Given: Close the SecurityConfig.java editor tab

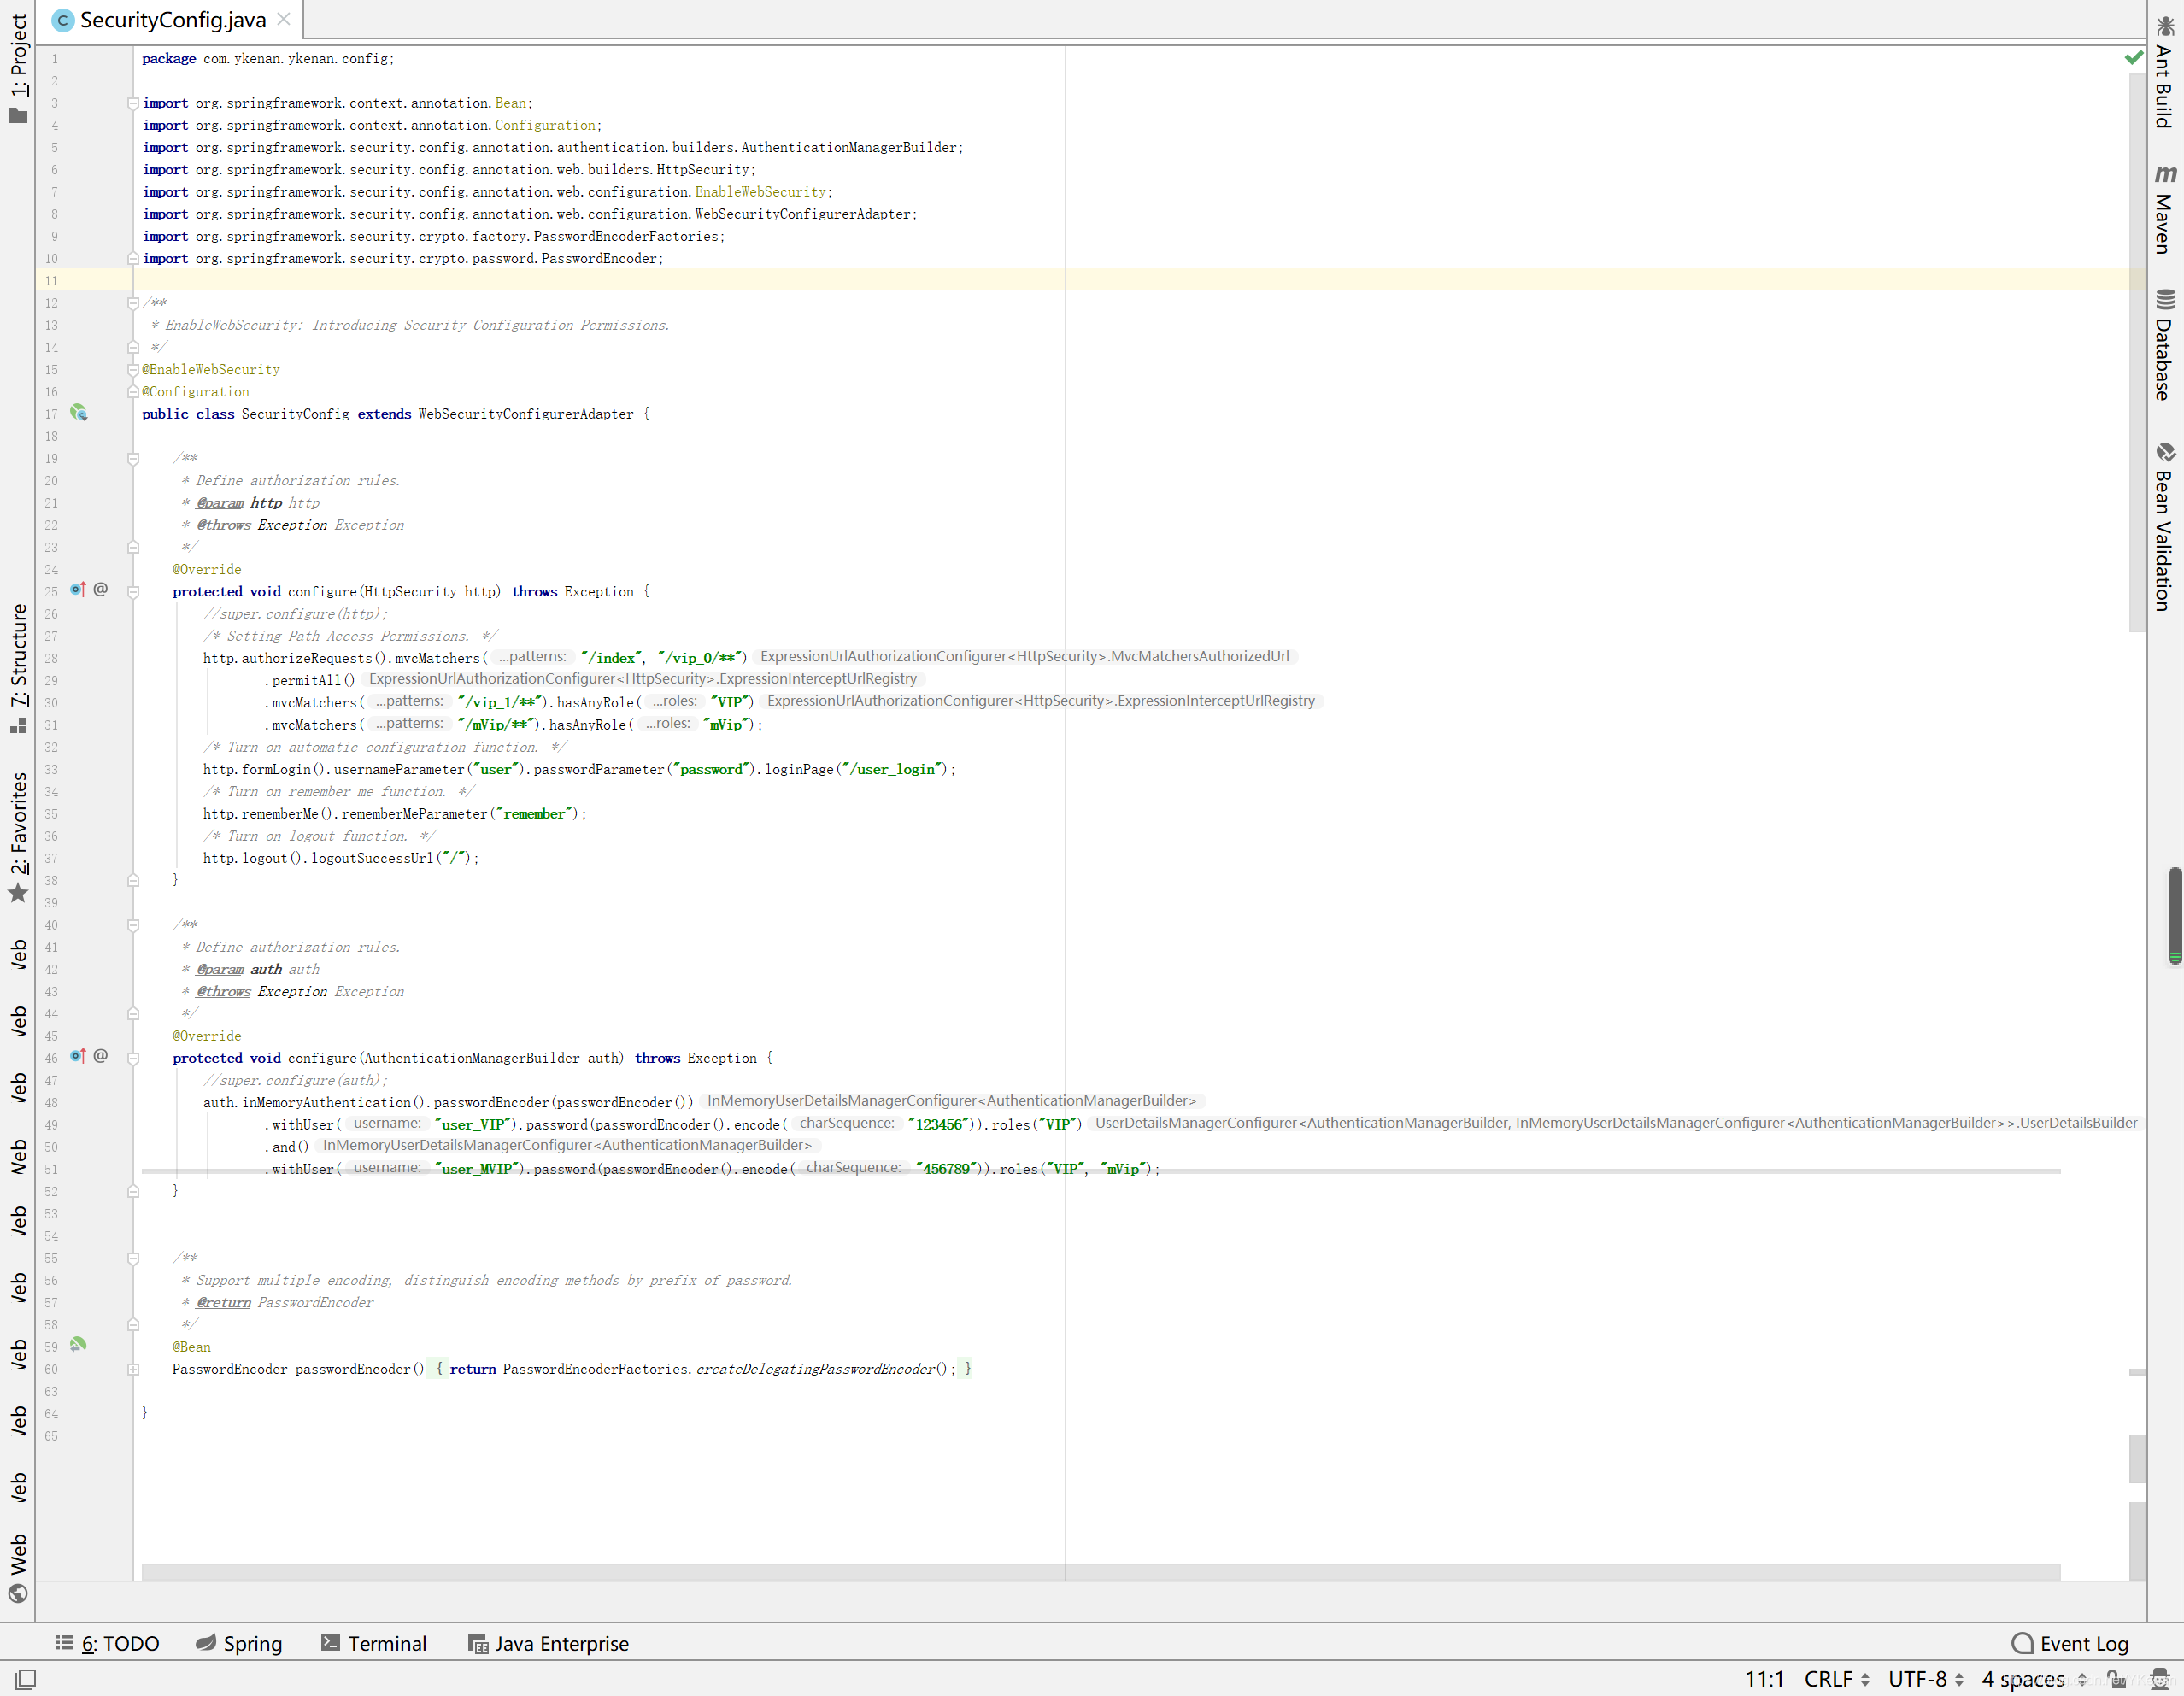Looking at the screenshot, I should [x=284, y=19].
